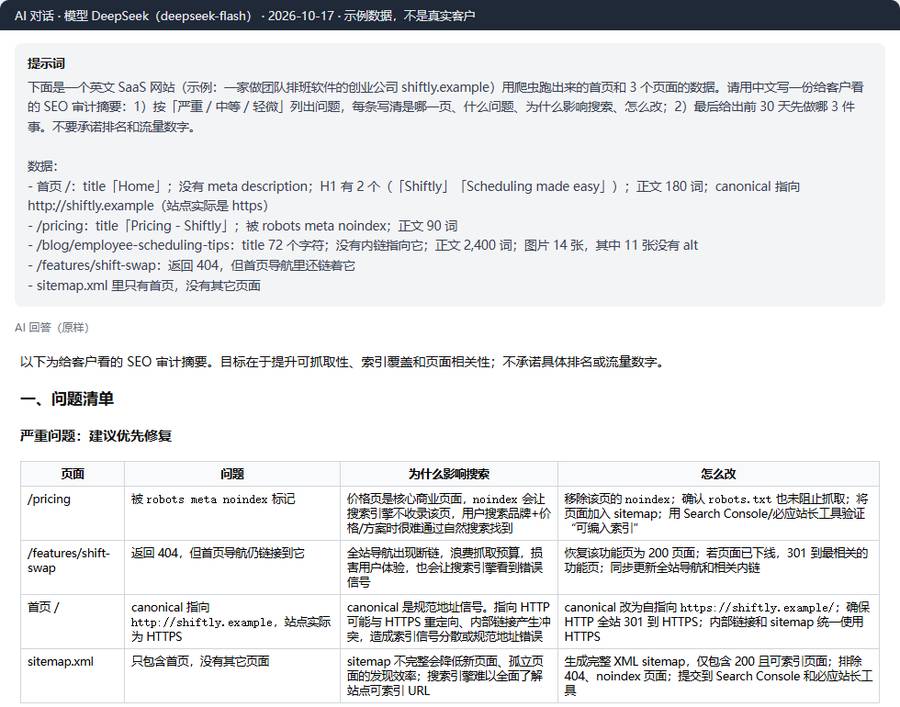Click the '页面' column header
This screenshot has height=707, width=900.
(x=72, y=473)
